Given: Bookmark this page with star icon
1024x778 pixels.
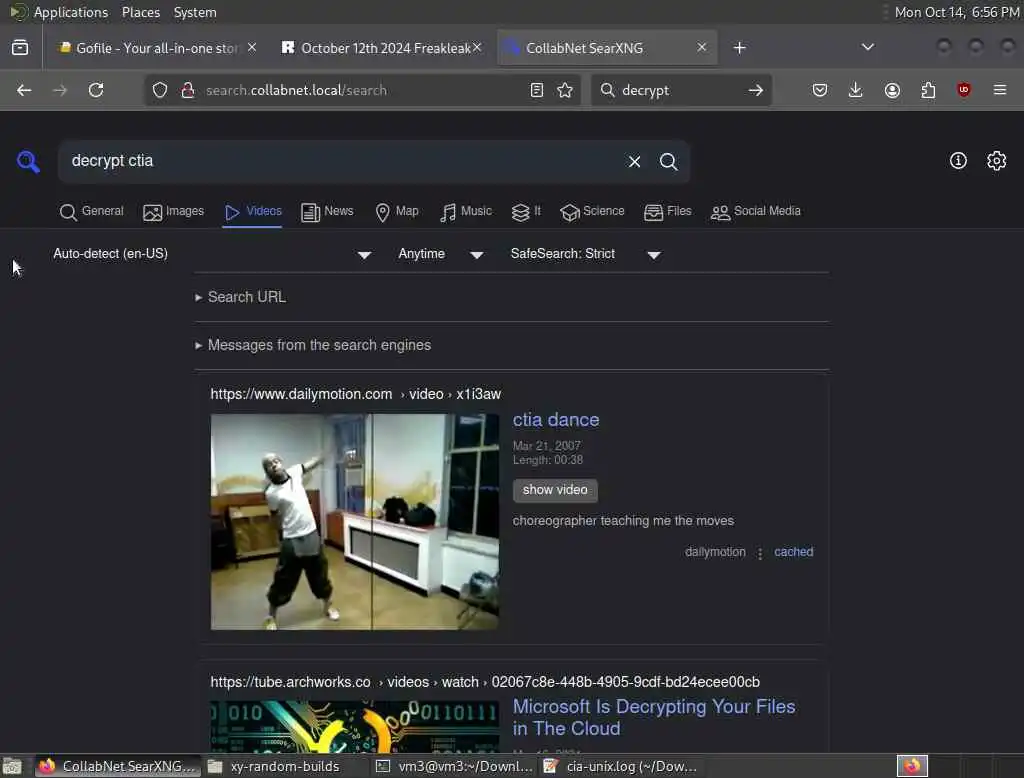Looking at the screenshot, I should point(565,90).
